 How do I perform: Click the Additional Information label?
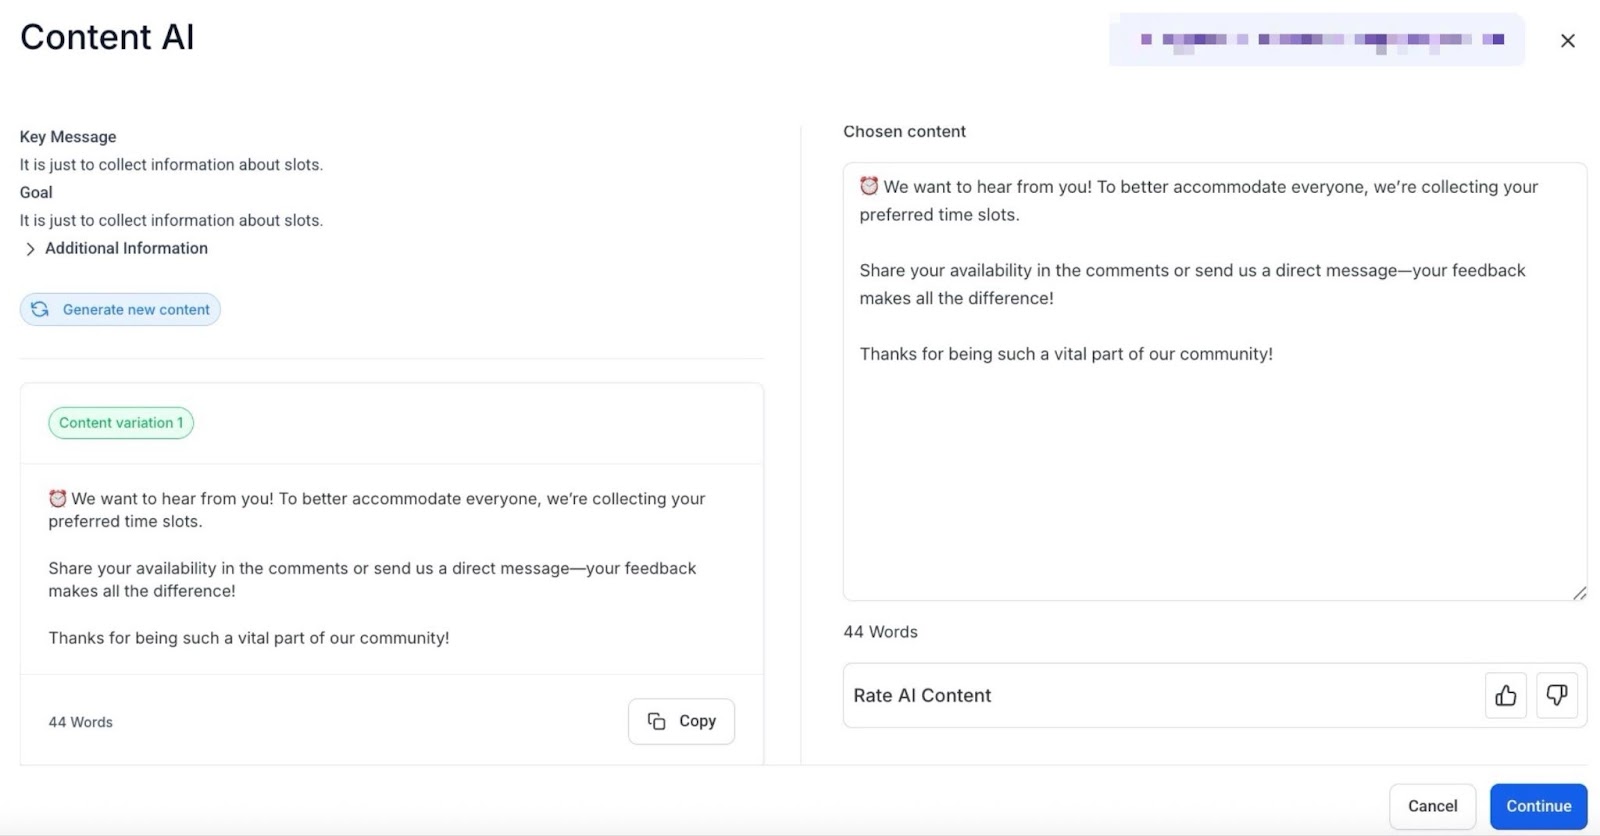click(126, 248)
